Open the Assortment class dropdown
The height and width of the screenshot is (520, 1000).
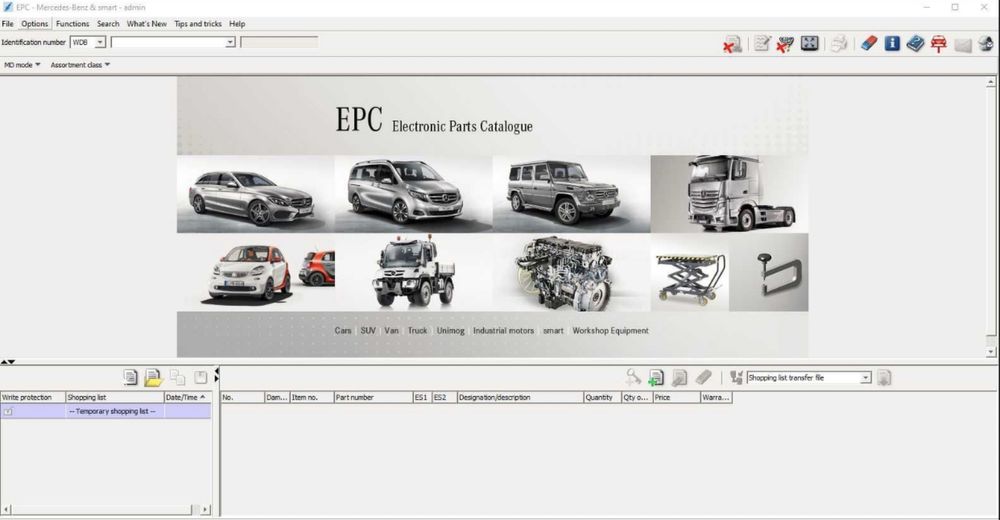pyautogui.click(x=80, y=64)
